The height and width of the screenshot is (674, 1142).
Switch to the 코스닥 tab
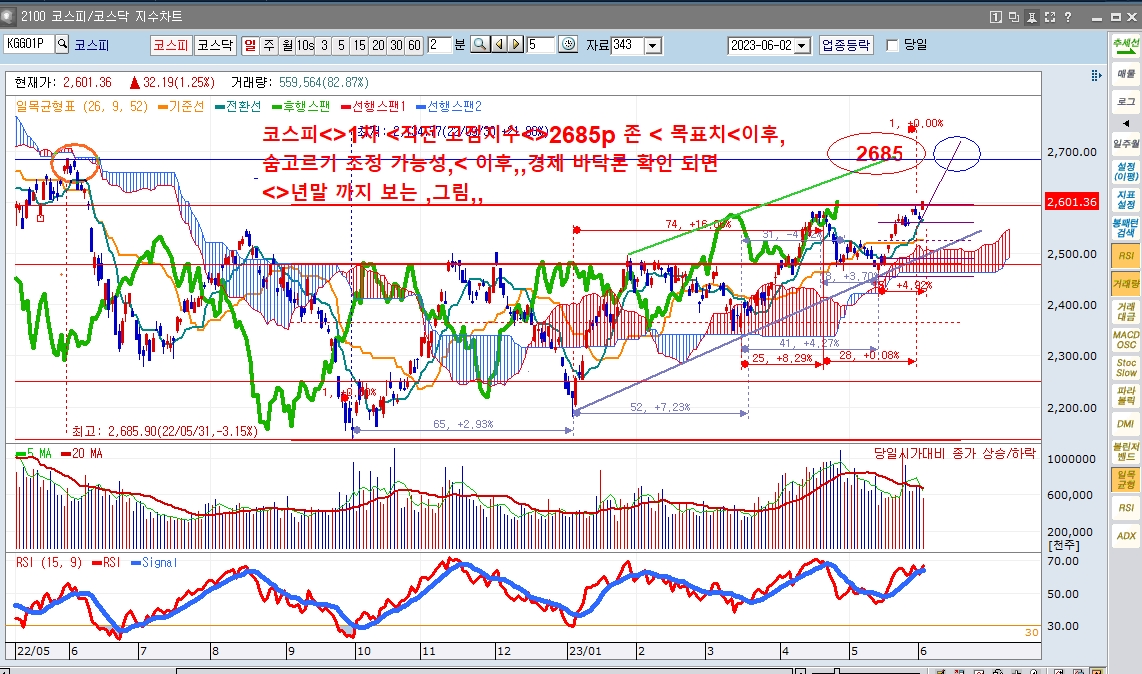217,46
